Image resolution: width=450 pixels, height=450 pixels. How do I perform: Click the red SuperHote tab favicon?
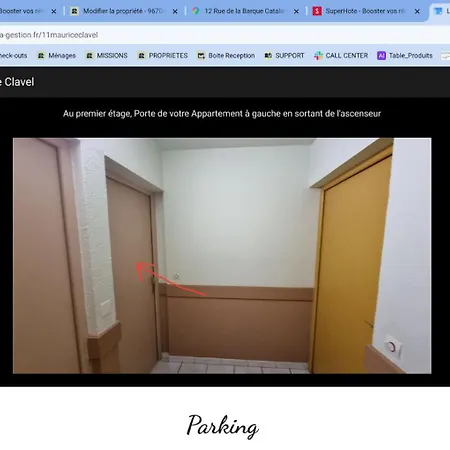pyautogui.click(x=317, y=11)
